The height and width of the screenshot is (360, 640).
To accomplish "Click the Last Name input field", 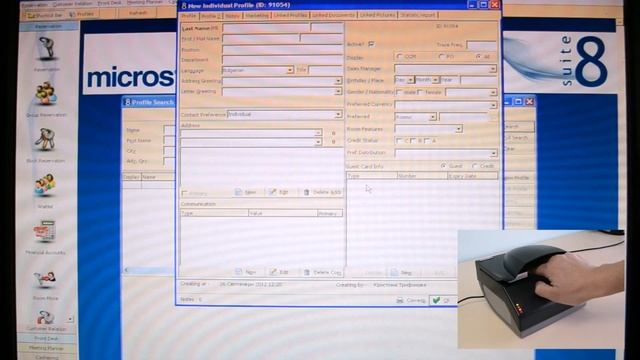I will point(265,28).
